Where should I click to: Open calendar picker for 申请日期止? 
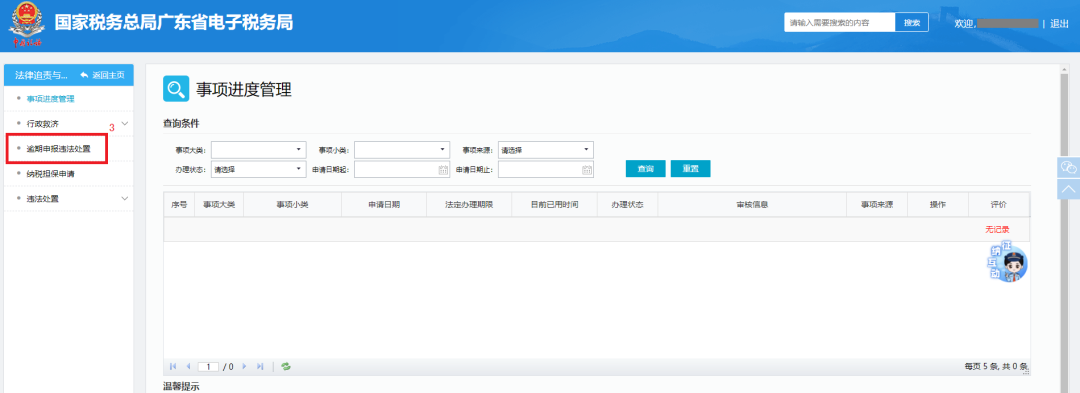click(x=587, y=170)
